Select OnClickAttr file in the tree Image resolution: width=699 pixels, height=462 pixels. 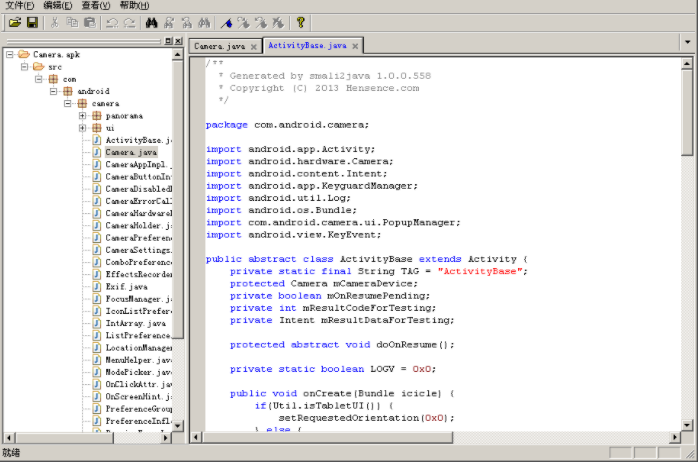(138, 384)
